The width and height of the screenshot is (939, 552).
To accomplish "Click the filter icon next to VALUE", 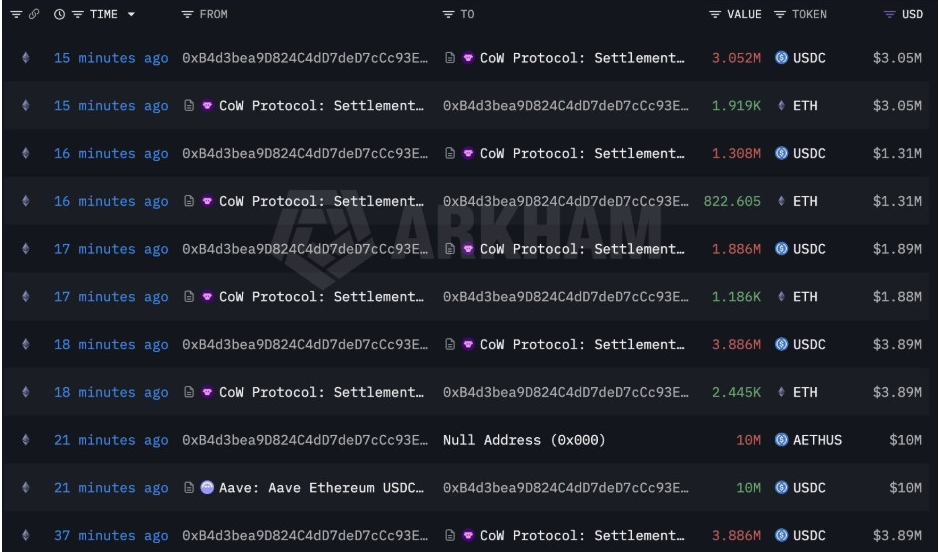I will pyautogui.click(x=714, y=14).
